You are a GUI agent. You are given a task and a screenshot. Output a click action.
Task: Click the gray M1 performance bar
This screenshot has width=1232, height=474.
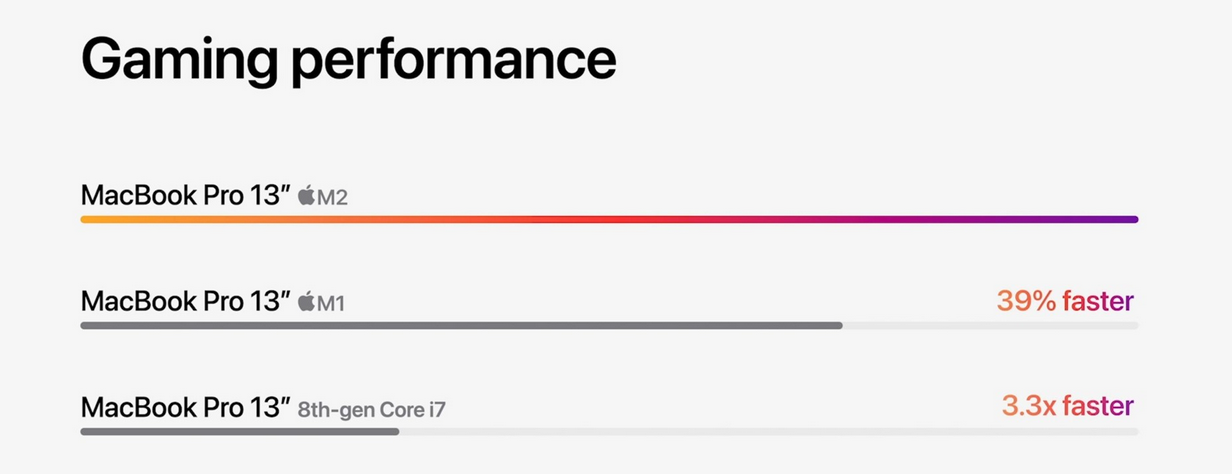[x=461, y=325]
